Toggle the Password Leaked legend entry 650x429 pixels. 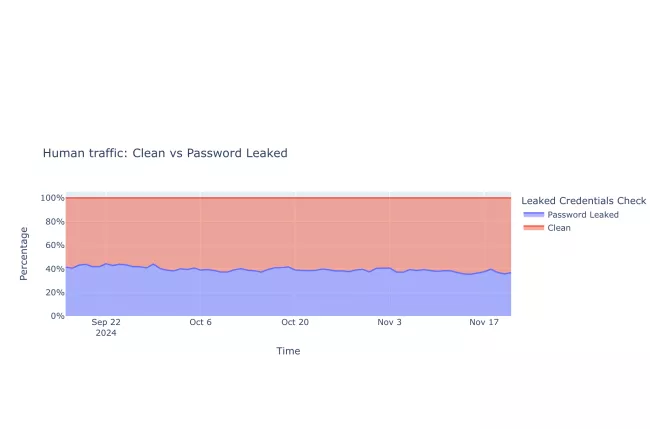coord(583,215)
